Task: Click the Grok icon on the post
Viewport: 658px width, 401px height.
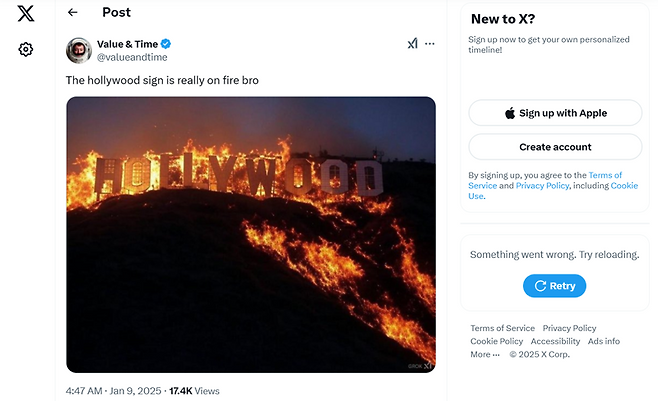Action: [x=412, y=44]
